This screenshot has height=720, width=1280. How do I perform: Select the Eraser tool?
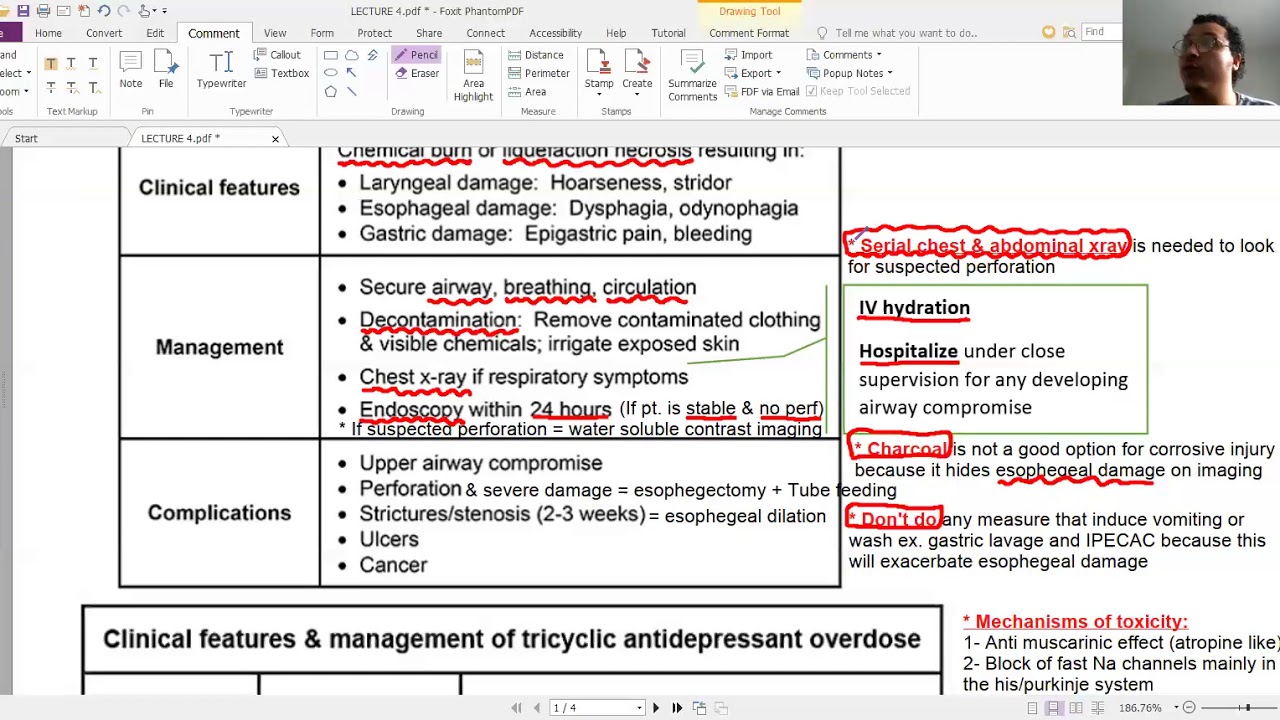417,73
